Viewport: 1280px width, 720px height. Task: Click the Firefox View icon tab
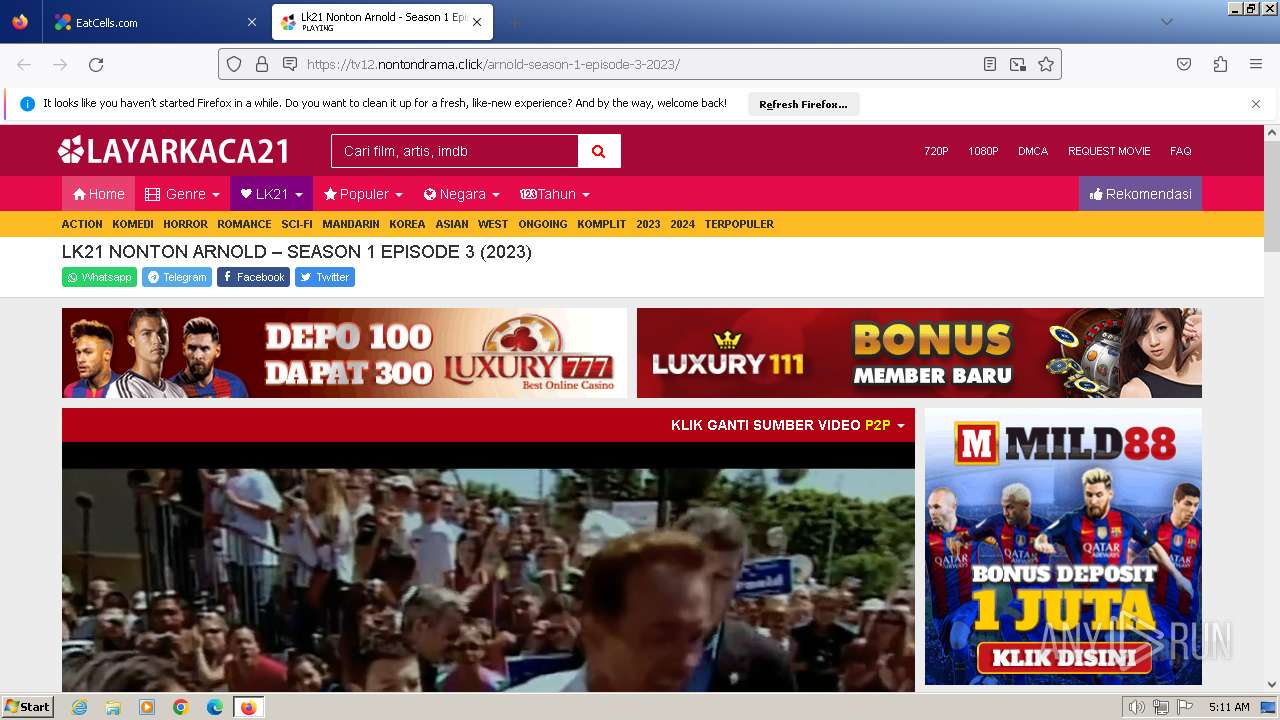(x=20, y=22)
